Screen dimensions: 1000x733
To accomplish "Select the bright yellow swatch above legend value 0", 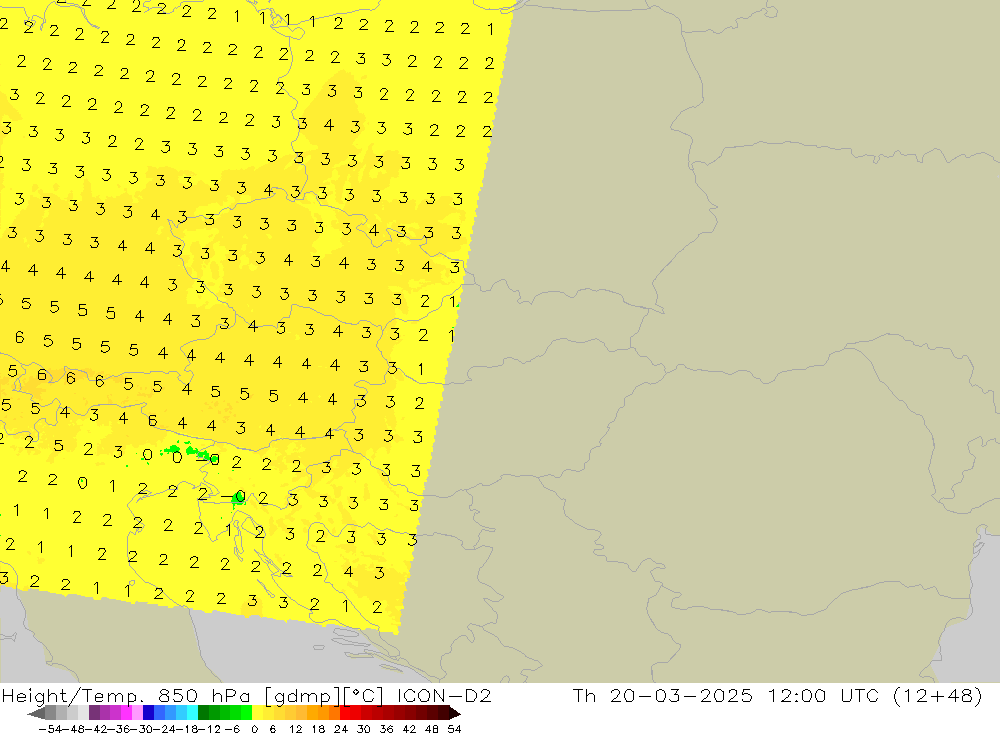I will (x=257, y=713).
